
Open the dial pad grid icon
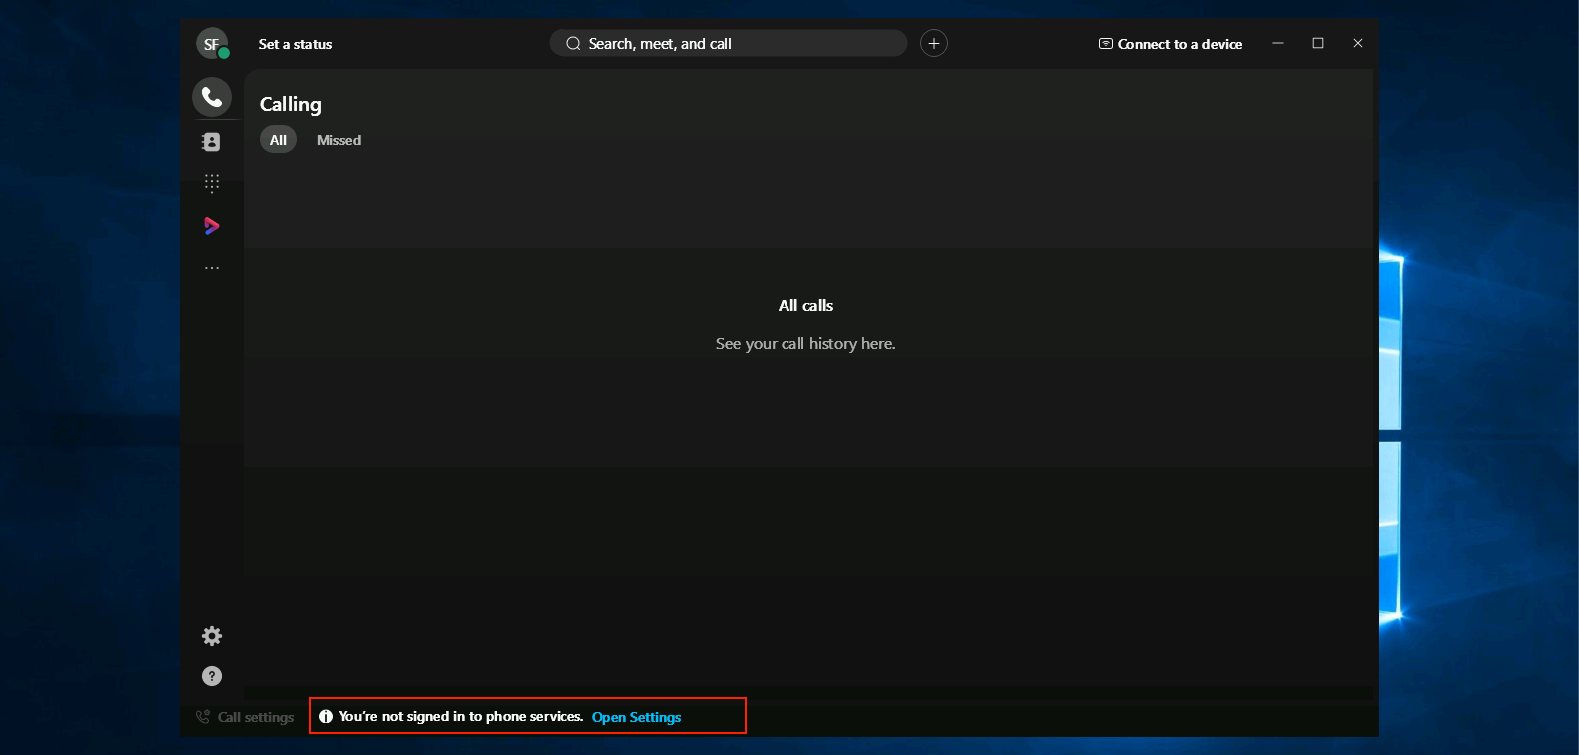pyautogui.click(x=211, y=183)
